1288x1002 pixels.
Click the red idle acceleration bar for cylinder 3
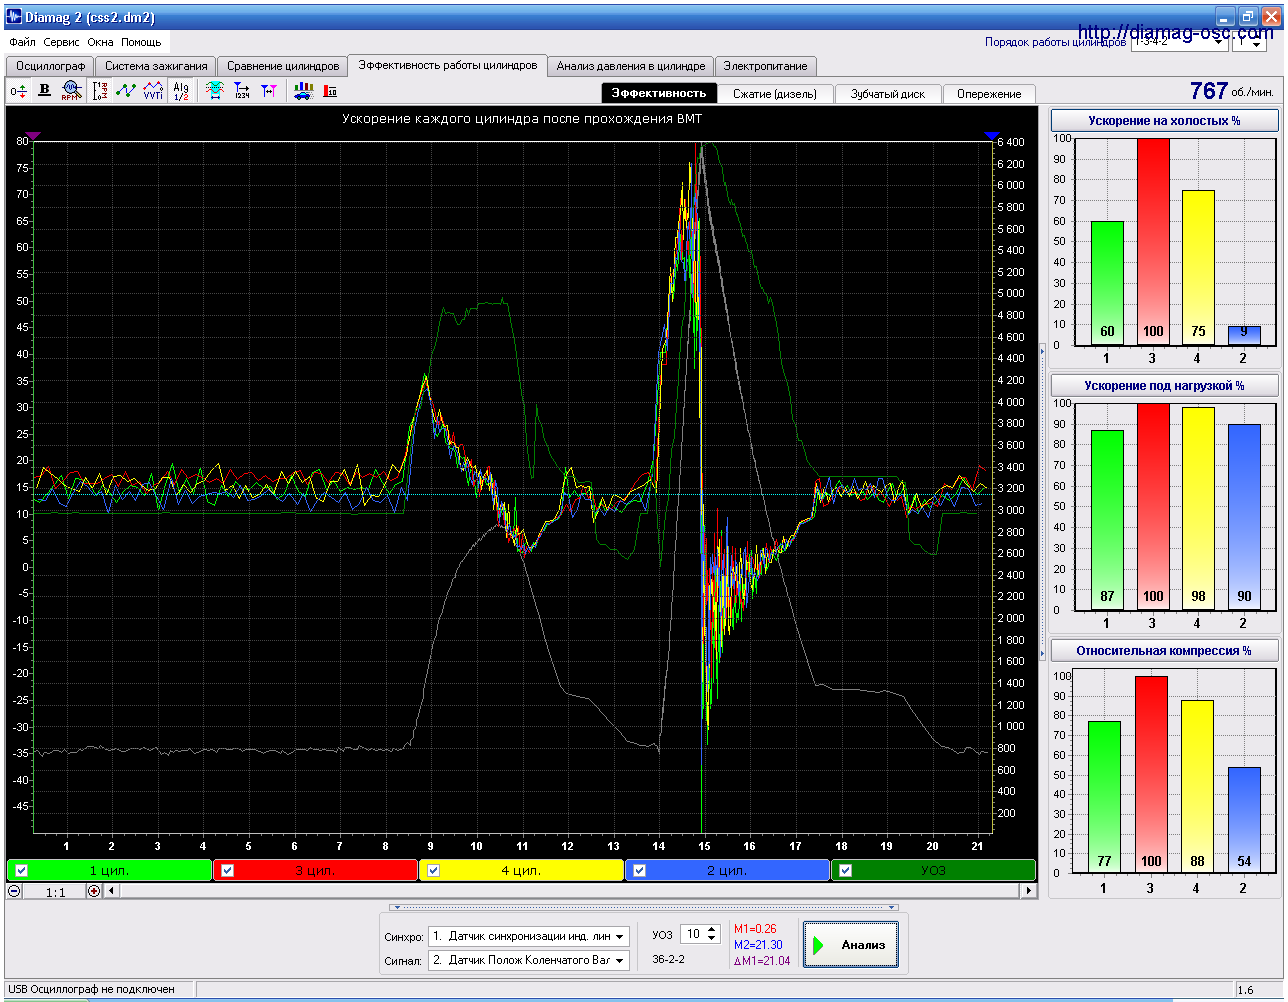(x=1152, y=242)
